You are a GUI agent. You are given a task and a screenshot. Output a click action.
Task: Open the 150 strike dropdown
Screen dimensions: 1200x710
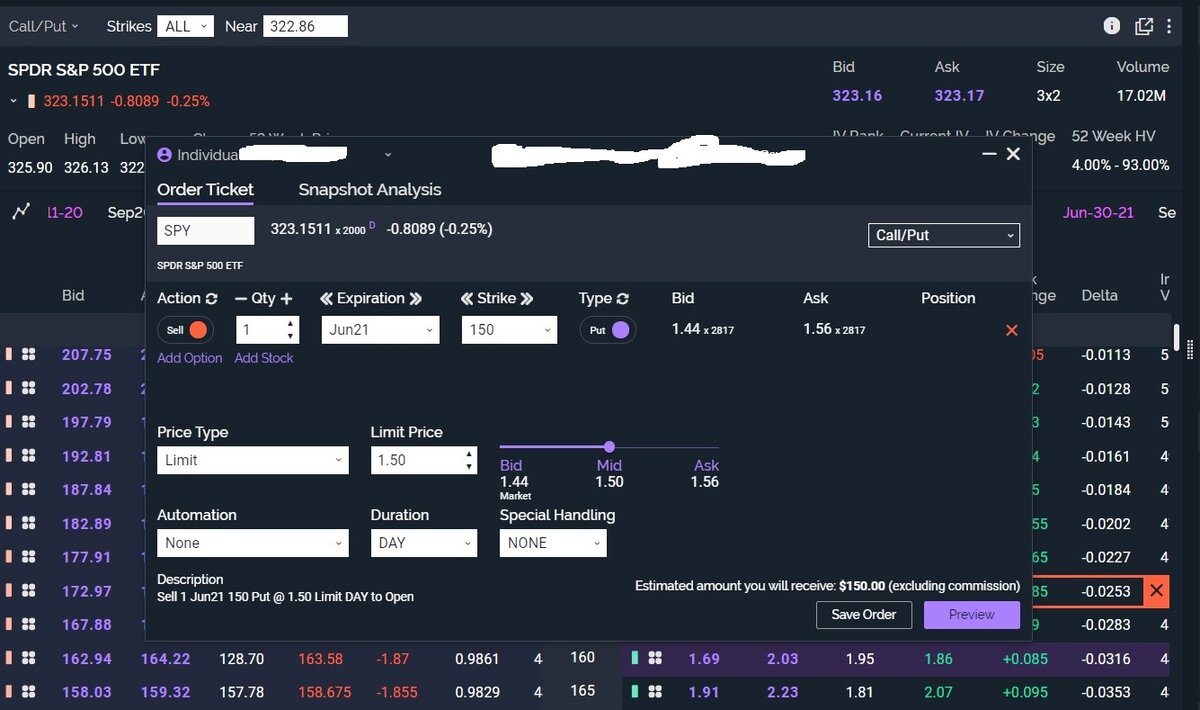tap(509, 330)
